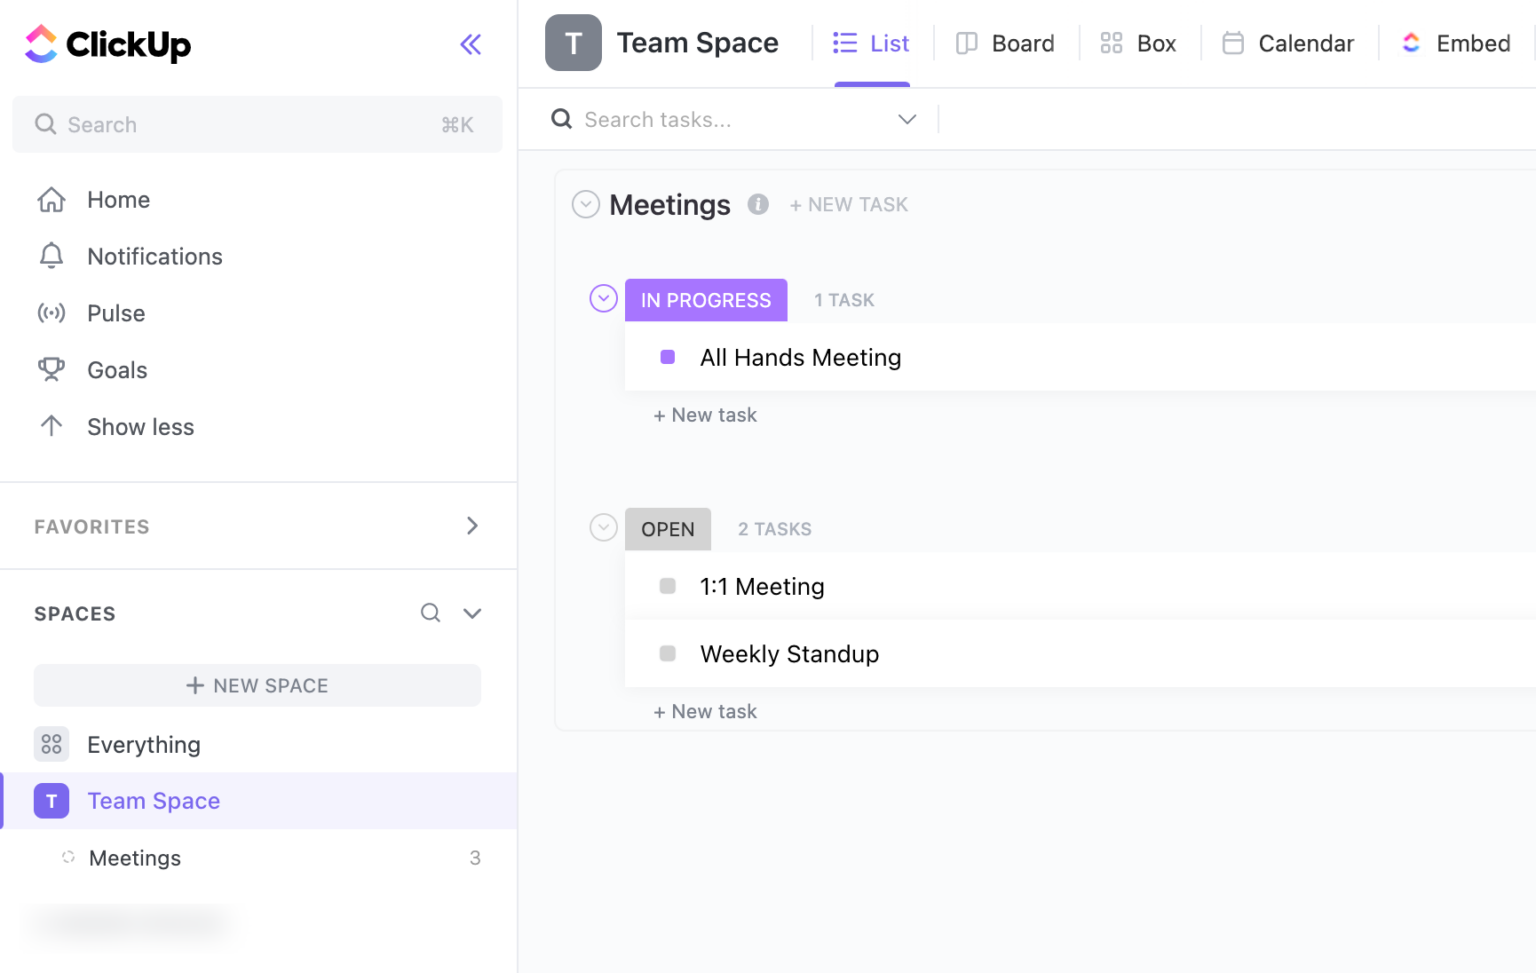Mark the Weekly Standup task complete
This screenshot has height=973, width=1536.
[x=667, y=653]
